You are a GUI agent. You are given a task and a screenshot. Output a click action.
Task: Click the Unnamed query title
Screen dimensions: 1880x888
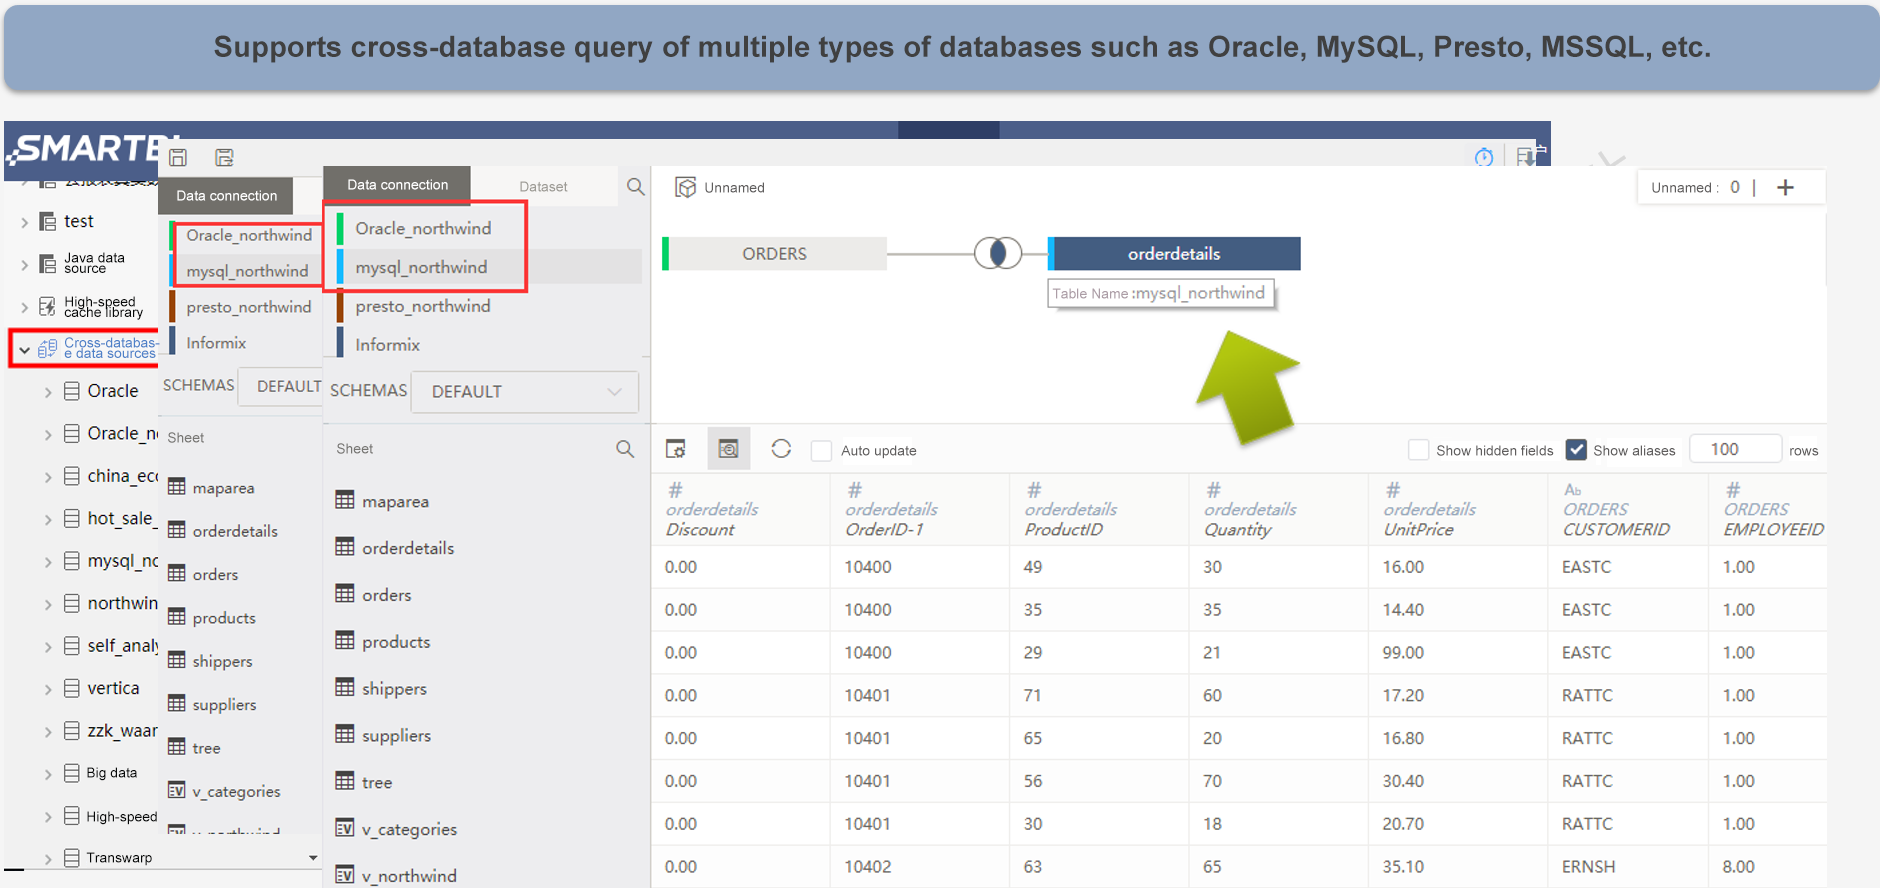[x=734, y=188]
